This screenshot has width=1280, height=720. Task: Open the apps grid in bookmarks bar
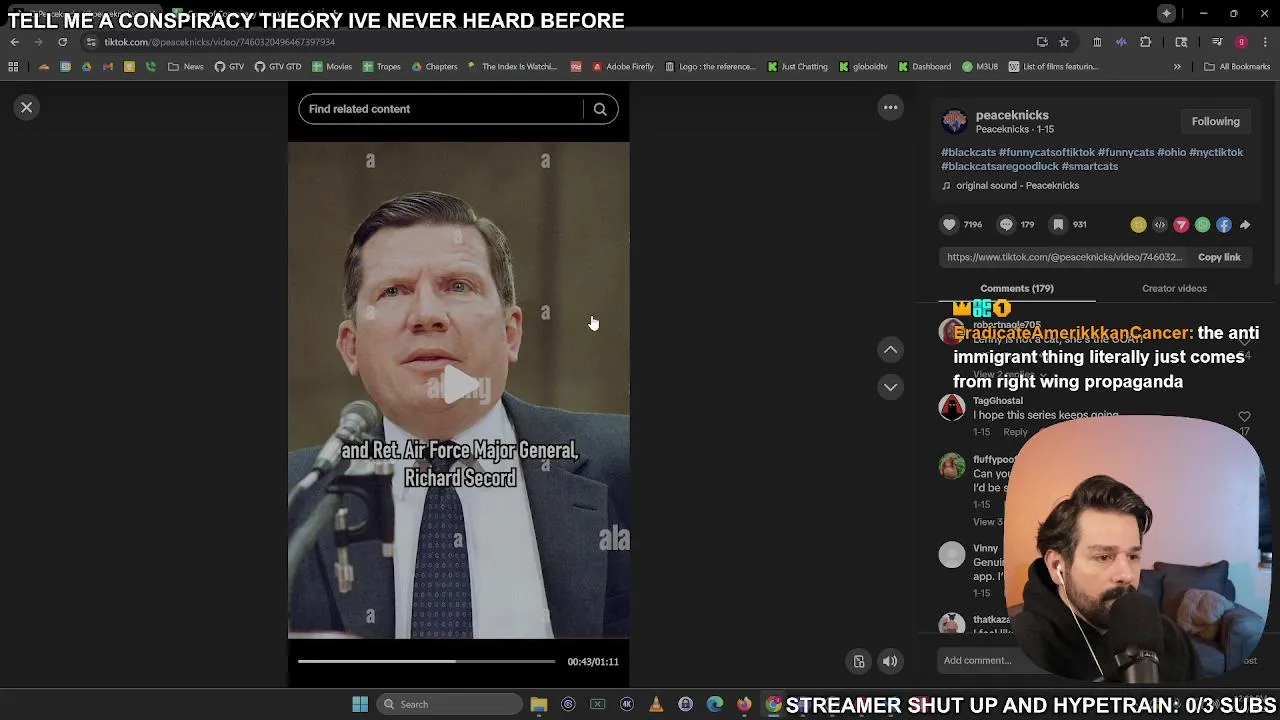point(13,67)
